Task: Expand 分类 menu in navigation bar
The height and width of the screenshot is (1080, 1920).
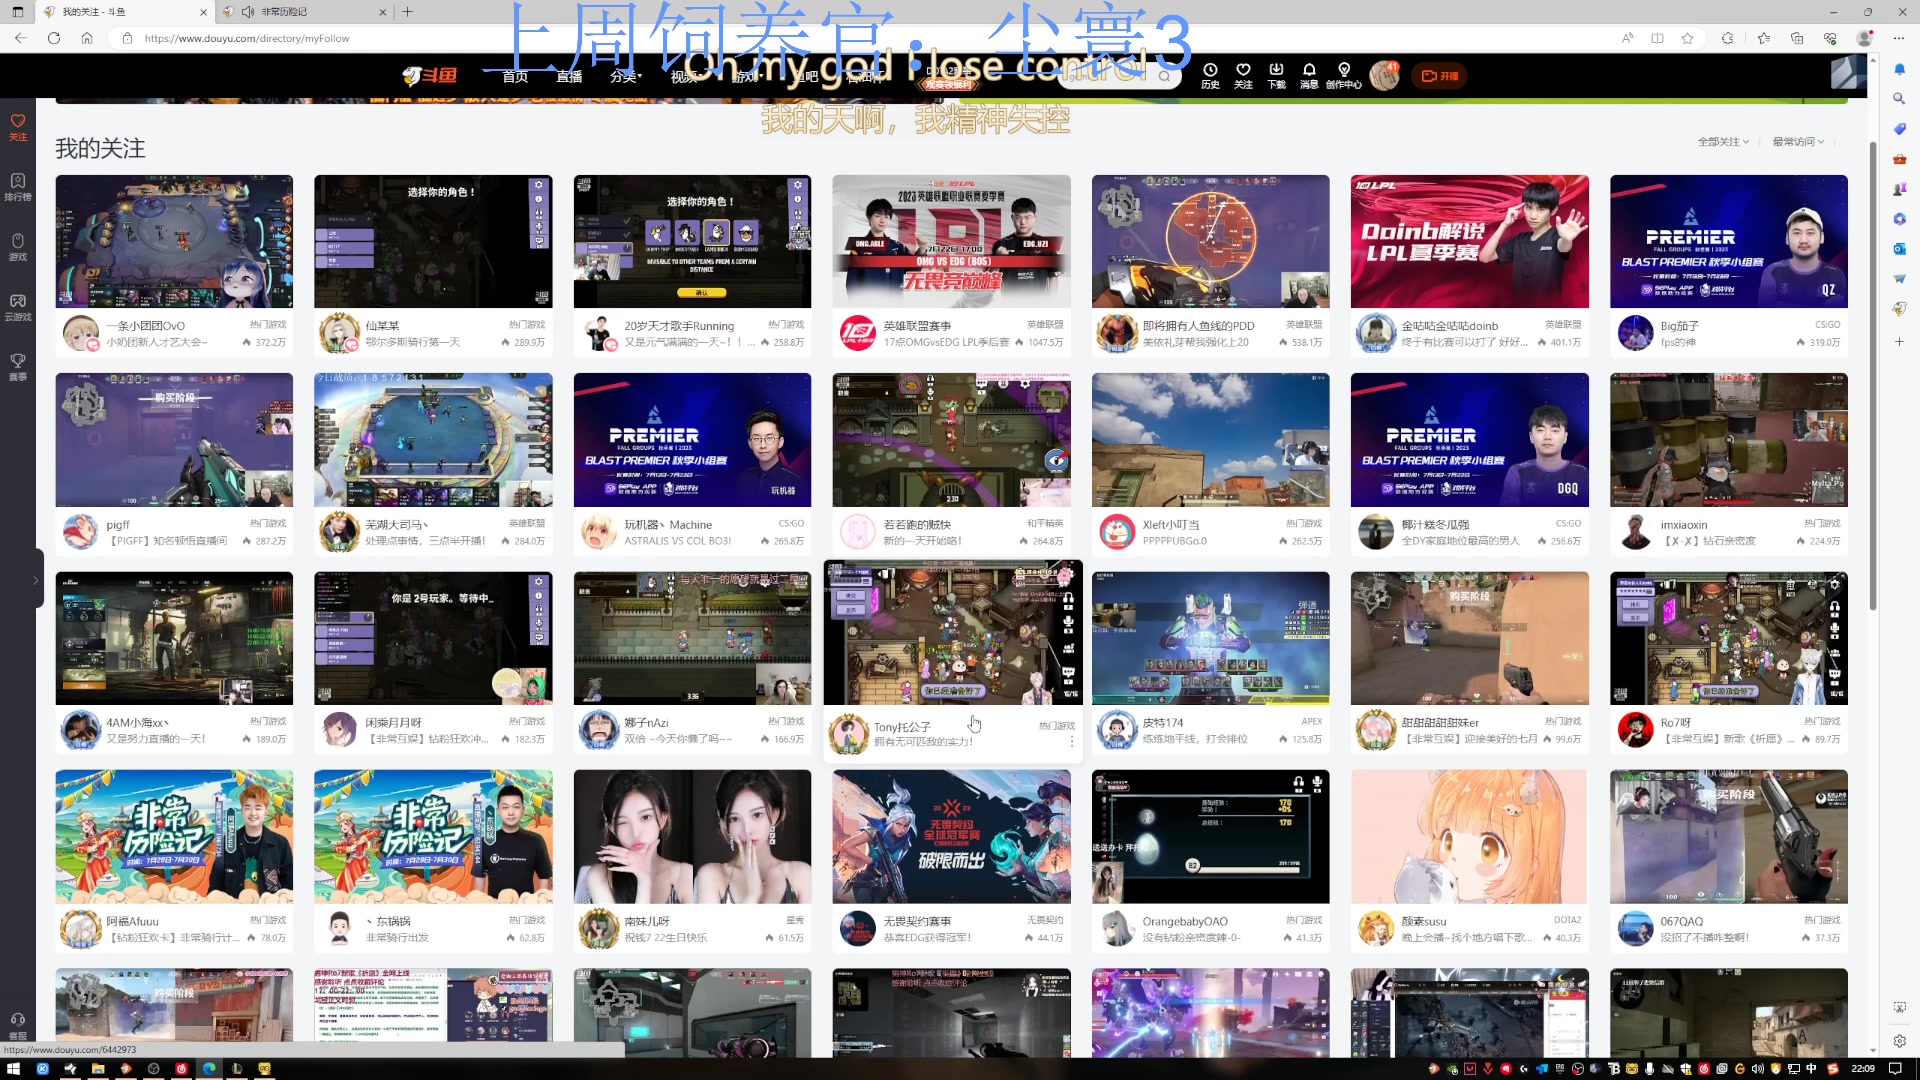Action: coord(625,77)
